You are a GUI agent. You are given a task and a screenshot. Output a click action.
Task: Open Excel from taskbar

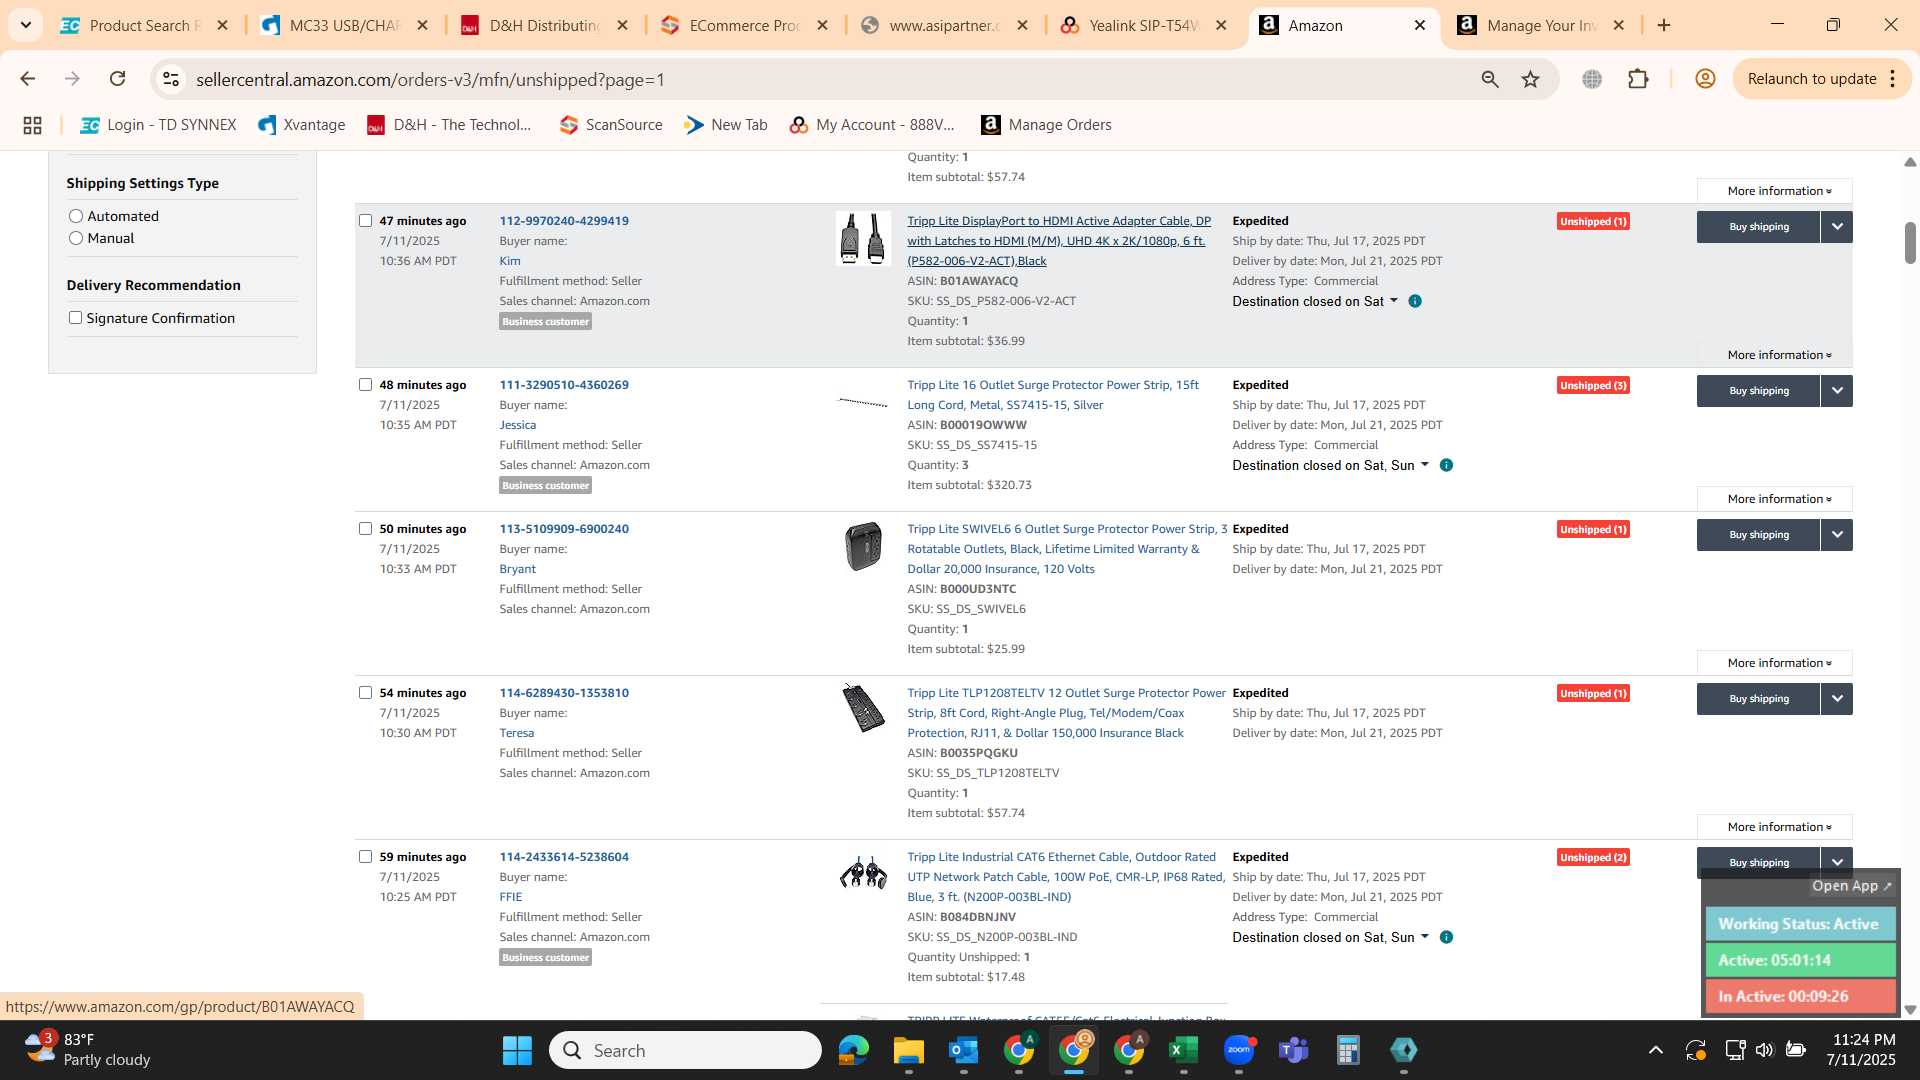[1183, 1050]
